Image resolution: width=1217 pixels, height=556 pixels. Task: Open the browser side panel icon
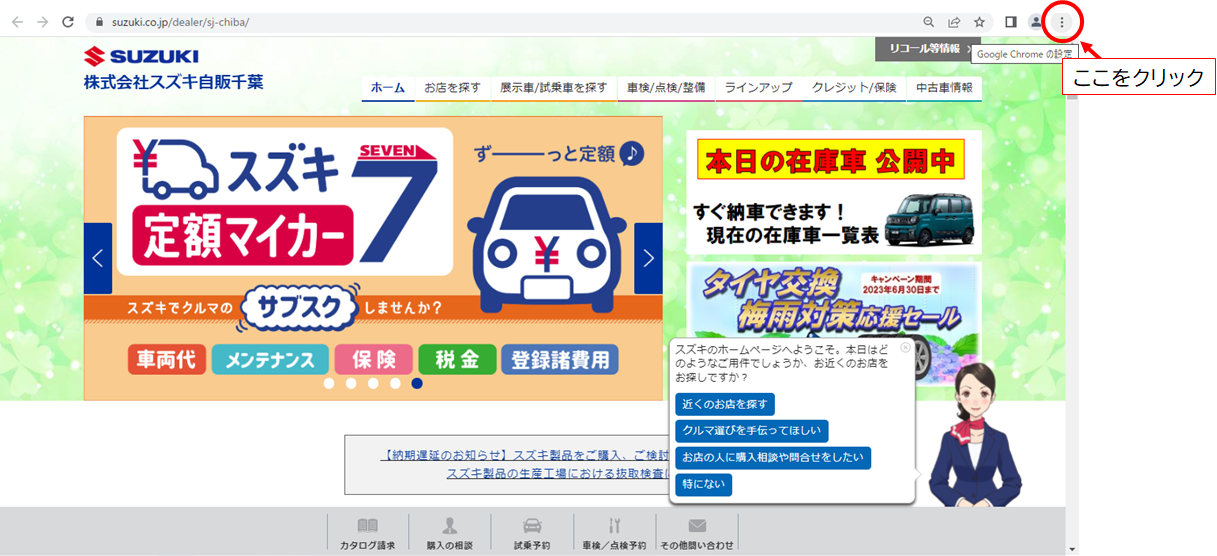click(1011, 21)
